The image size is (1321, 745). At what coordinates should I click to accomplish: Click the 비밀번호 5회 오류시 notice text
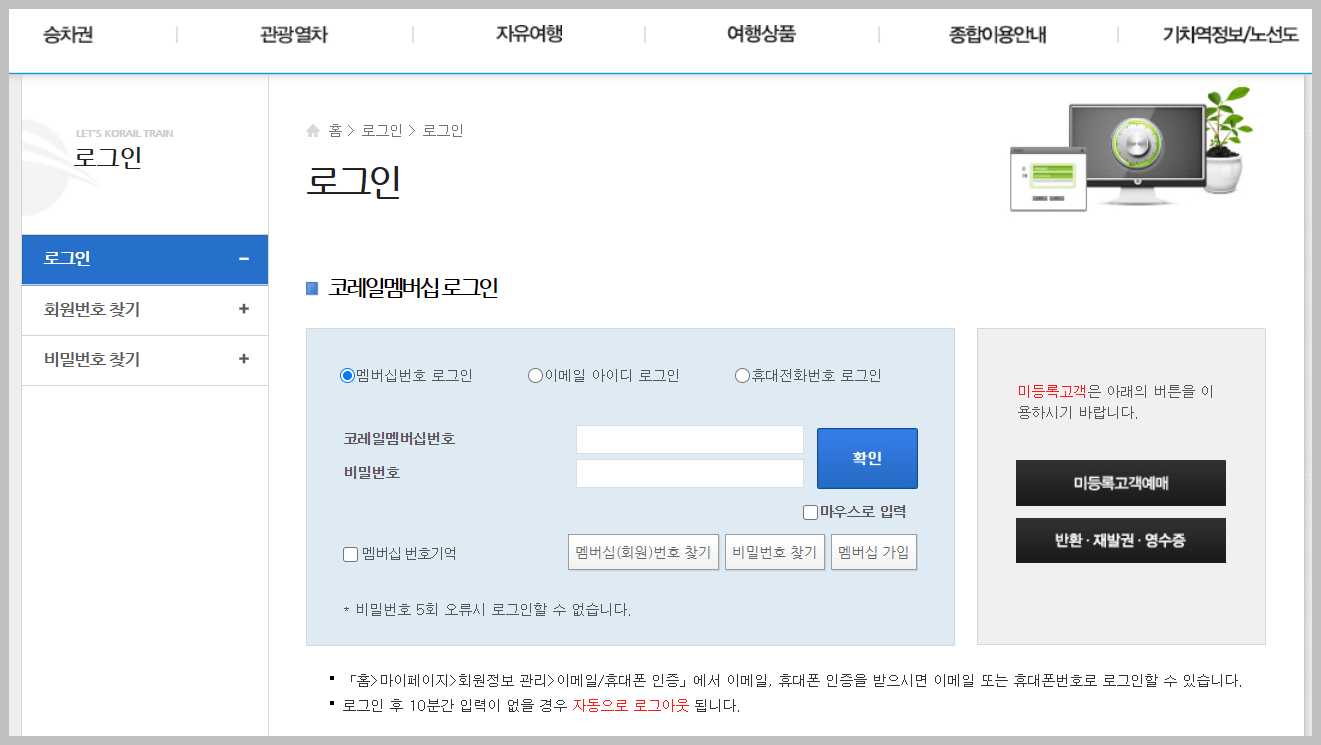(x=487, y=609)
